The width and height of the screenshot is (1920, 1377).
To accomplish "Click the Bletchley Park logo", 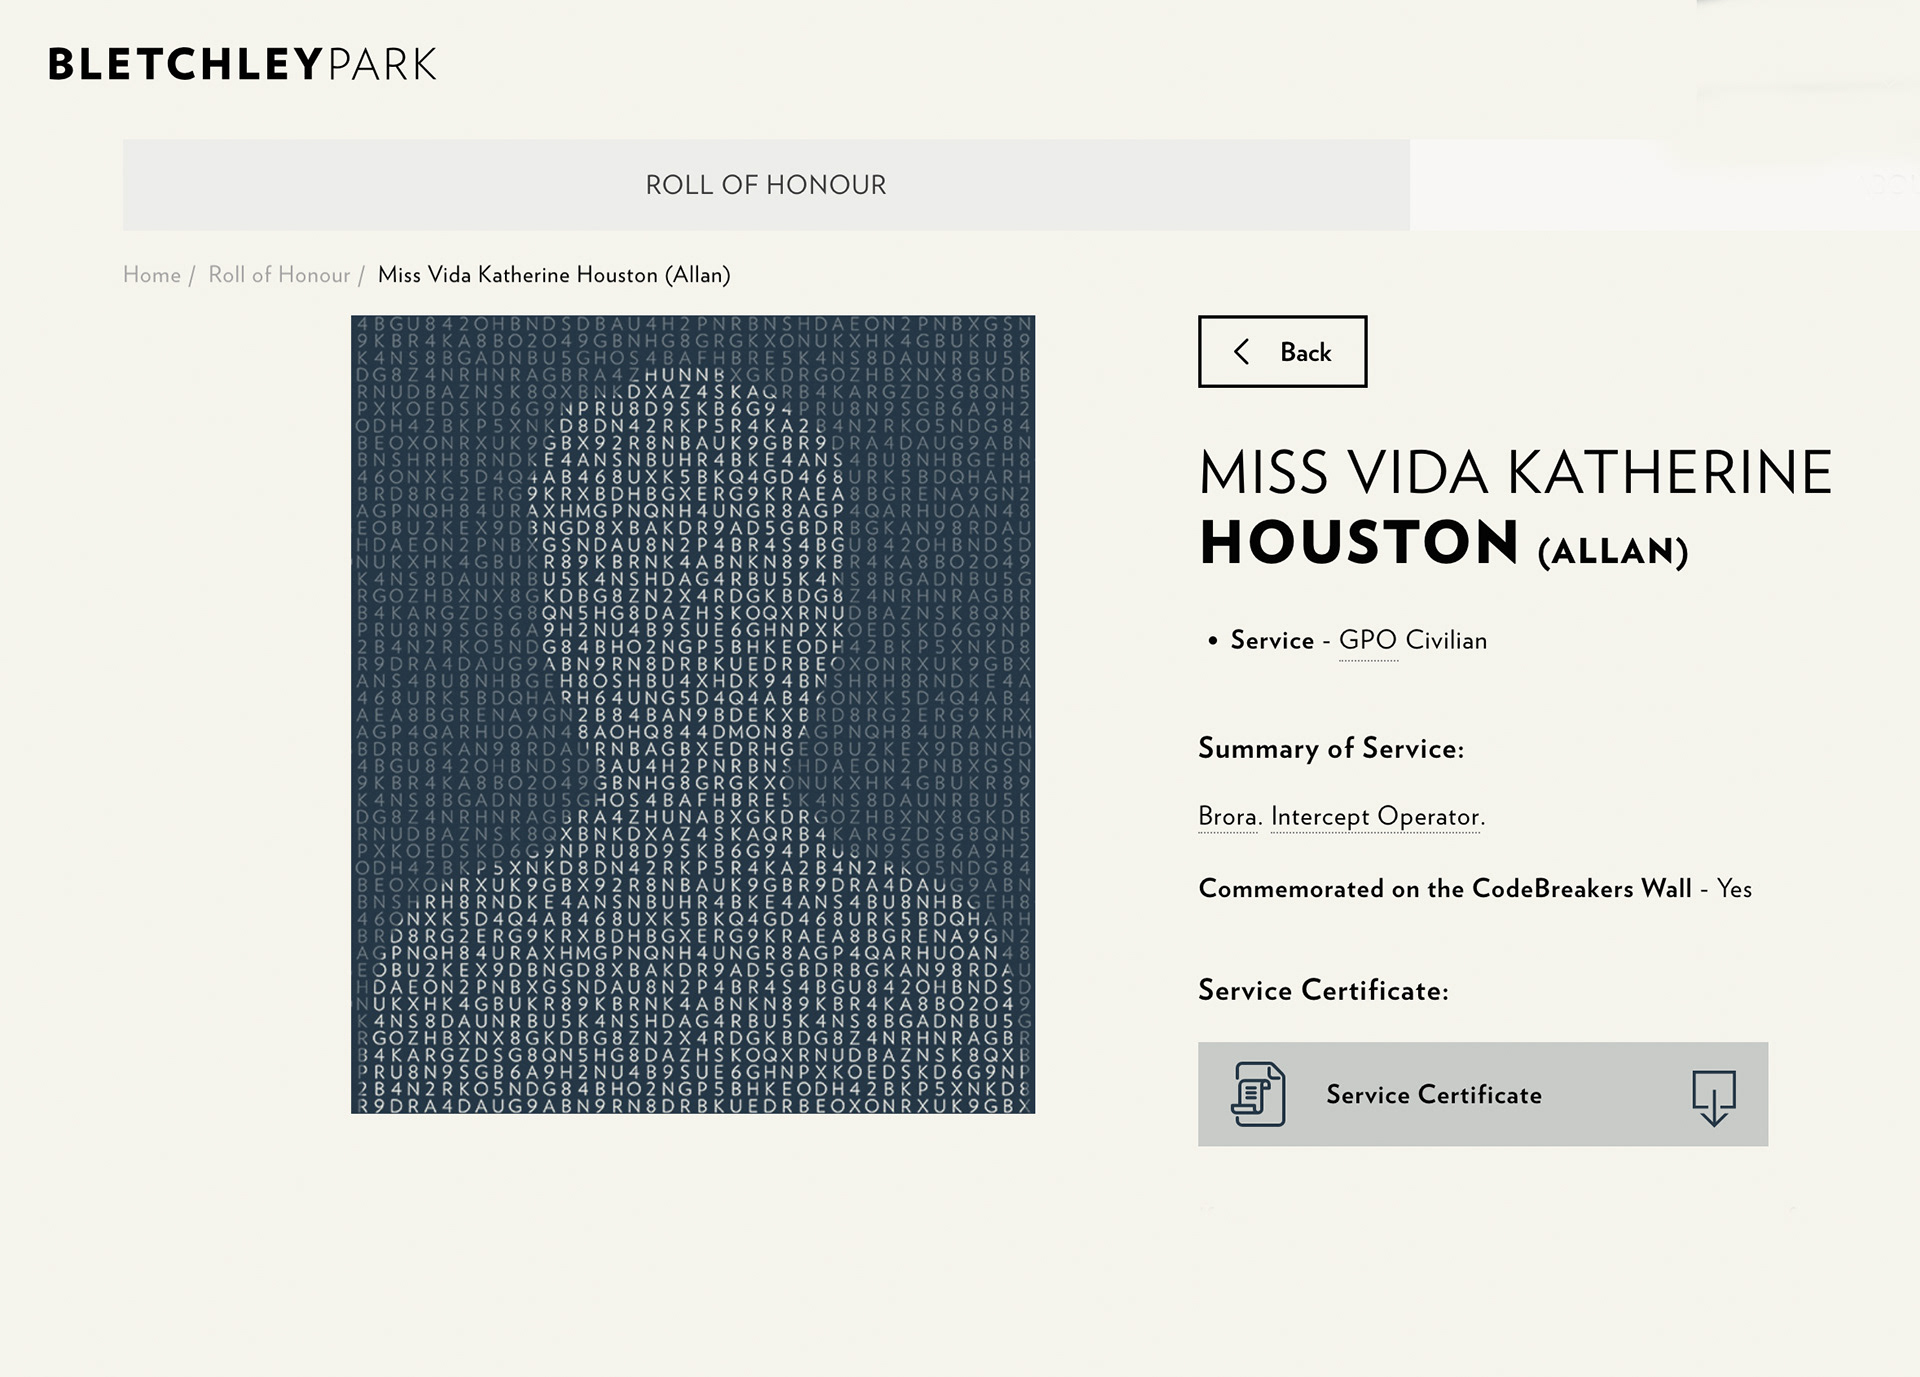I will point(242,64).
